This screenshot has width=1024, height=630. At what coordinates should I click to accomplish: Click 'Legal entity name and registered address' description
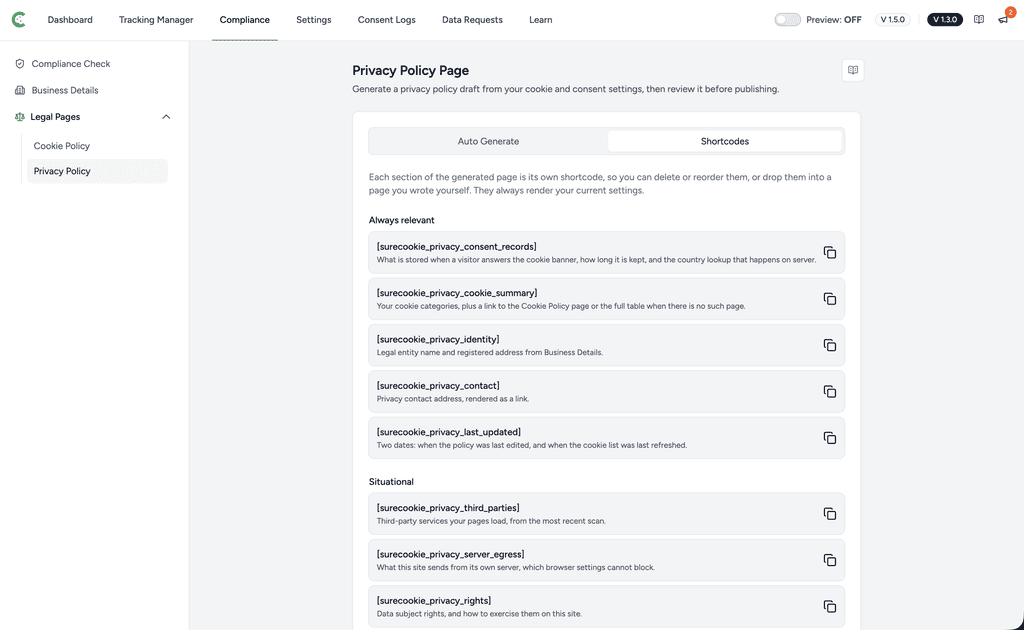coord(490,353)
